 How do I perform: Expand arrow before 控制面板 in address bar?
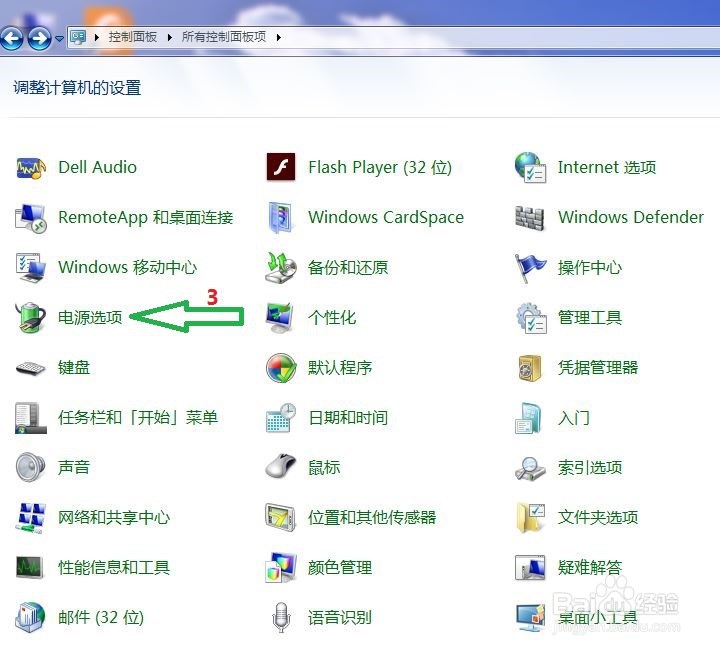96,38
